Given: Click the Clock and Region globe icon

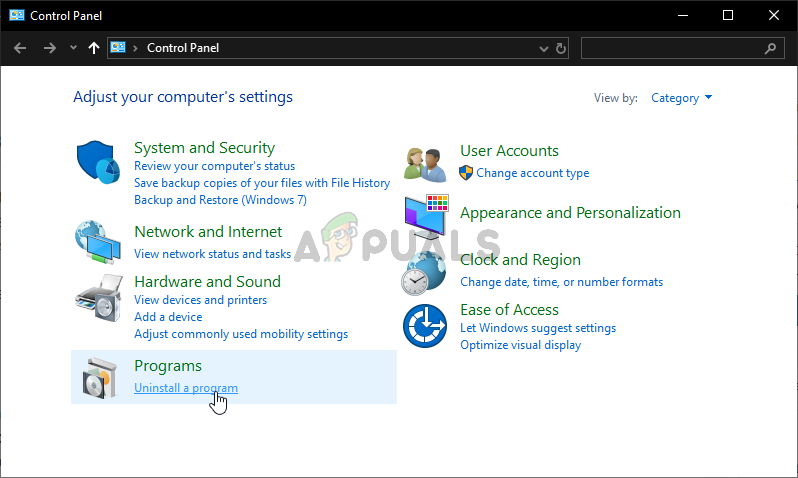Looking at the screenshot, I should pyautogui.click(x=424, y=272).
